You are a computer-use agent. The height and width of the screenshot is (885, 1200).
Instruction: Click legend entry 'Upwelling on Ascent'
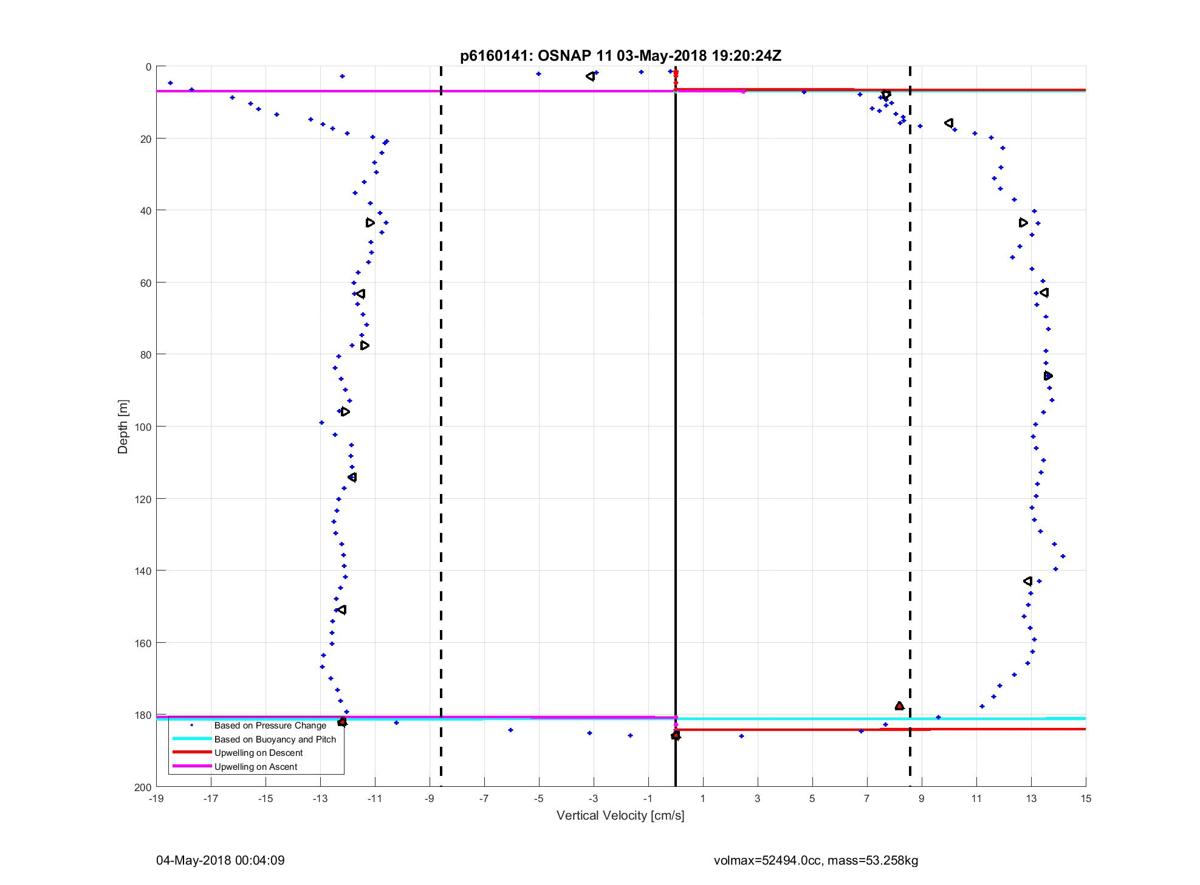coord(257,766)
